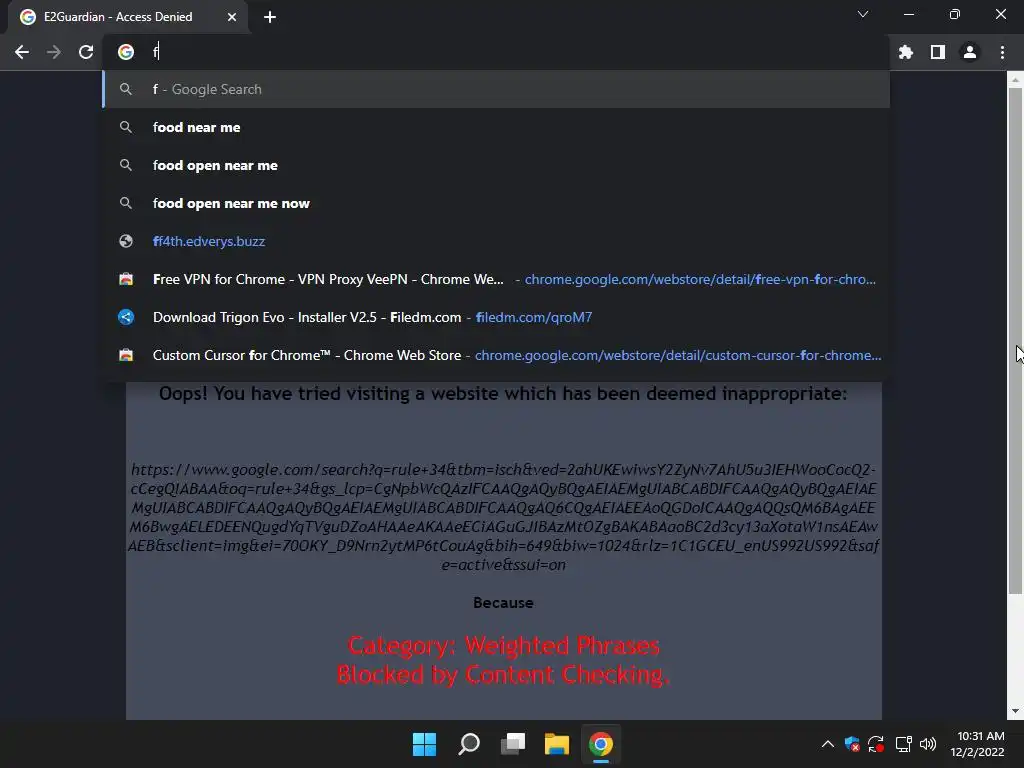Viewport: 1024px width, 768px height.
Task: Open the Free VPN for Chrome VeePN suggestion
Action: coord(496,279)
